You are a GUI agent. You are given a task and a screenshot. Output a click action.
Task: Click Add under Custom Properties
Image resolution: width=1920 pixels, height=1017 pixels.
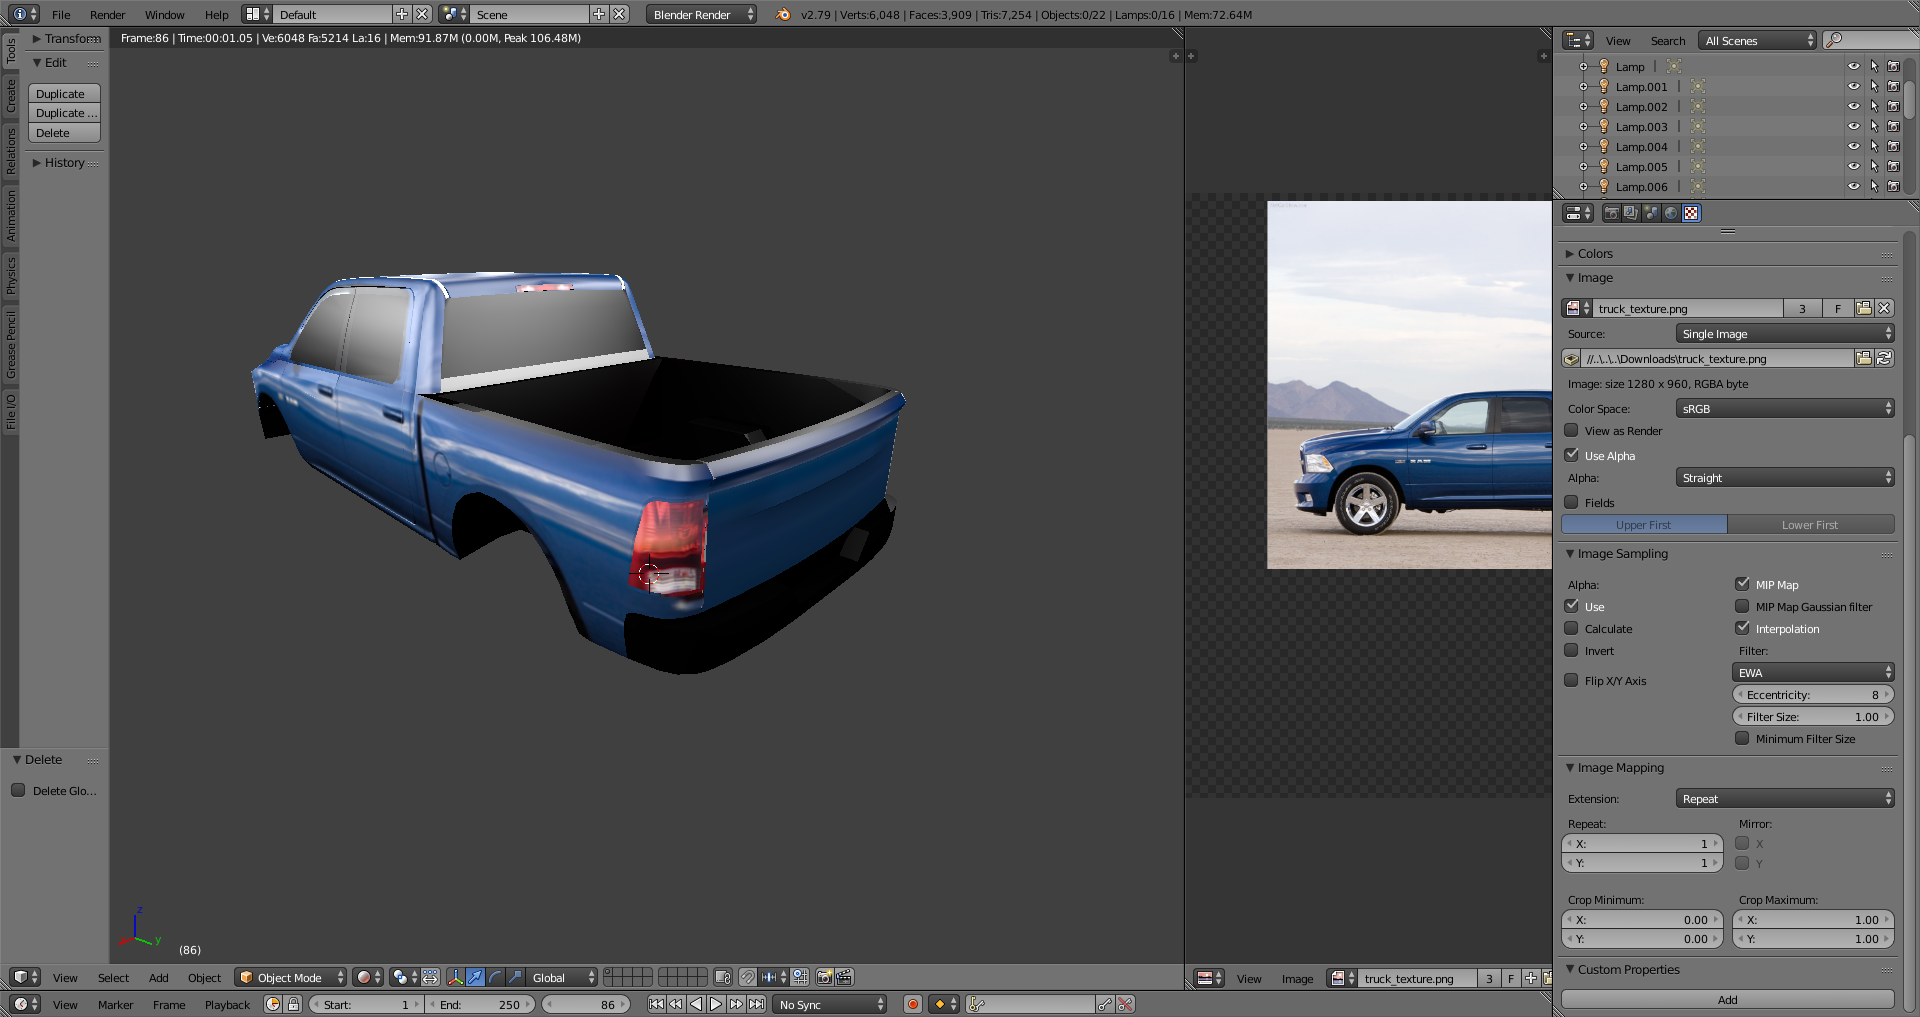coord(1727,1000)
